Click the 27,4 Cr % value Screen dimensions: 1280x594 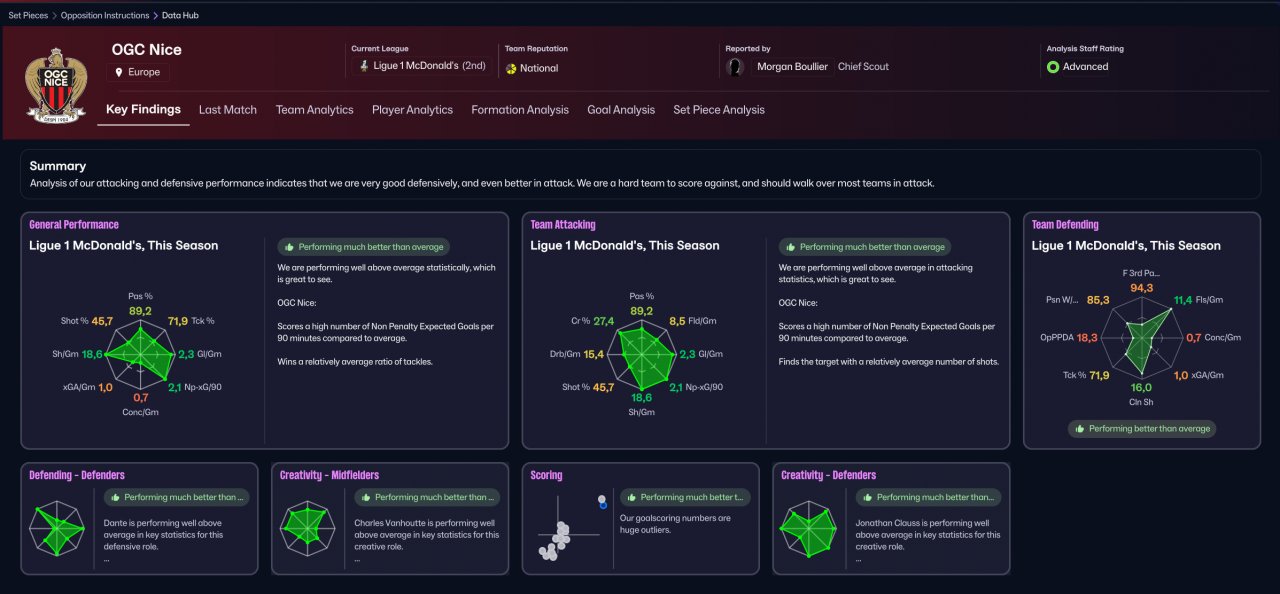pyautogui.click(x=603, y=322)
